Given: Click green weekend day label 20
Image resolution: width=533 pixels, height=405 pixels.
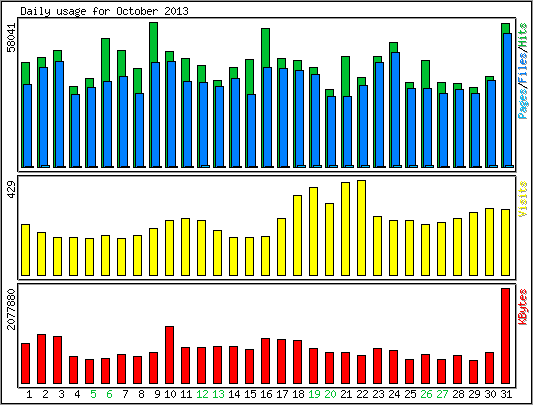Looking at the screenshot, I should pyautogui.click(x=330, y=394).
